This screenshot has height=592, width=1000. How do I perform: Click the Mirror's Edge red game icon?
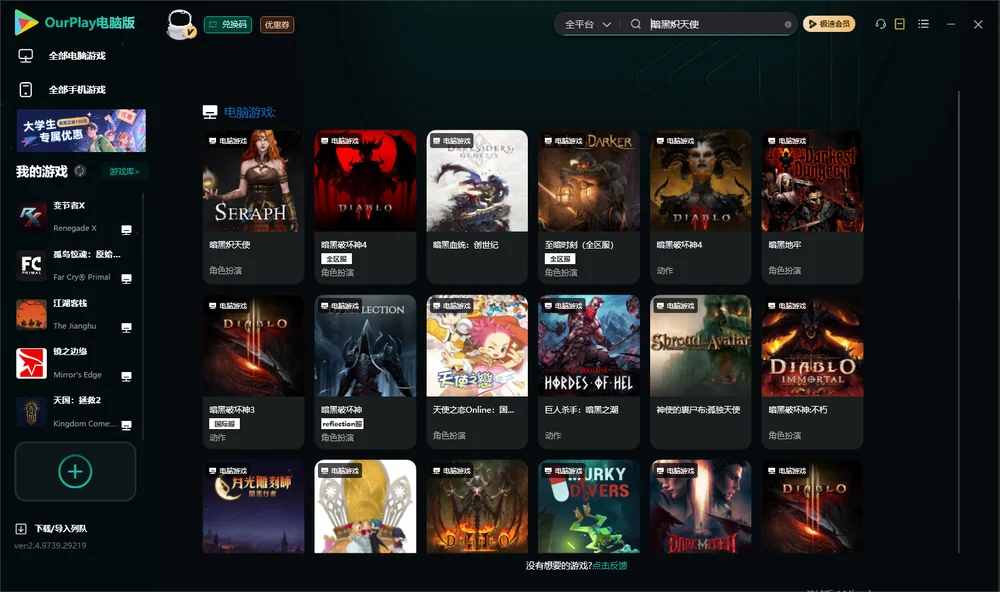pyautogui.click(x=31, y=363)
